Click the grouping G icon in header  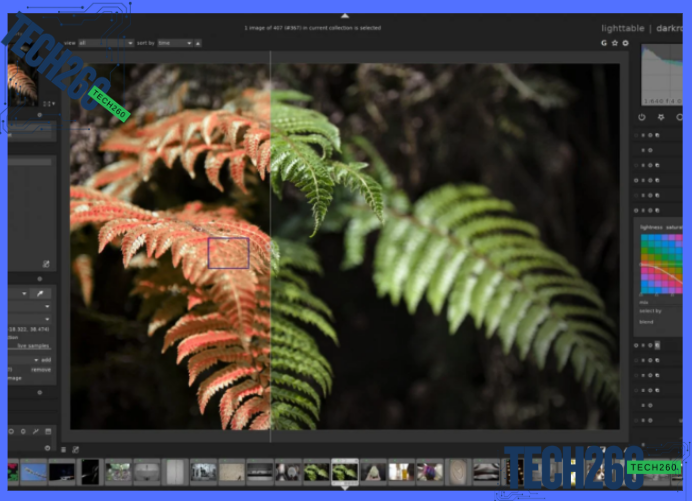604,44
